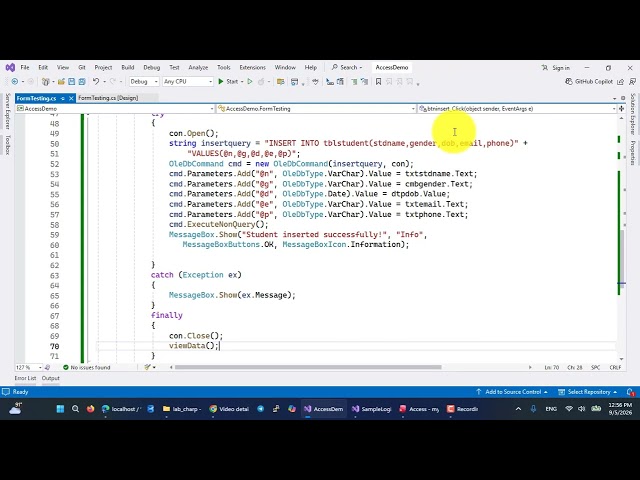Click the taskbar Search magnifier icon
The image size is (640, 480).
pos(76,409)
